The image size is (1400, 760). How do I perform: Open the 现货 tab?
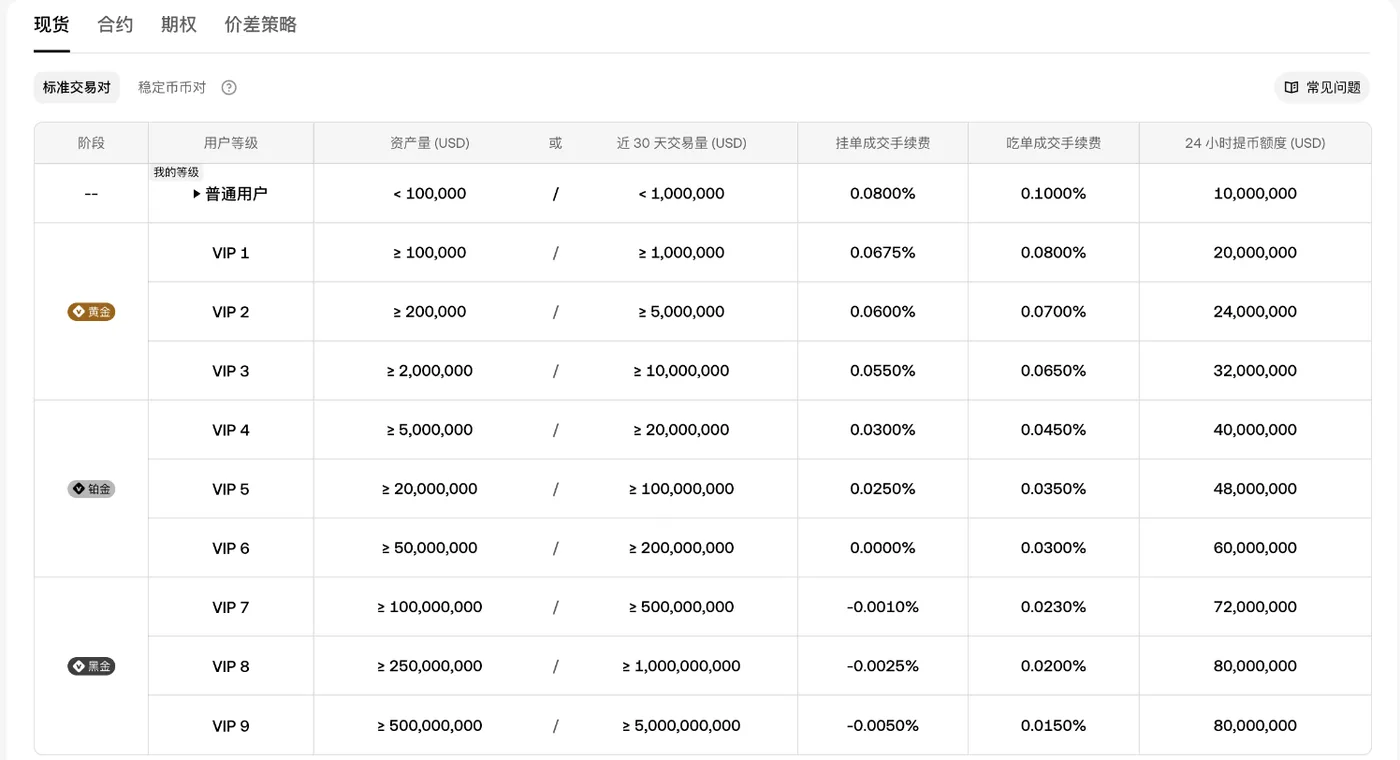[x=52, y=25]
